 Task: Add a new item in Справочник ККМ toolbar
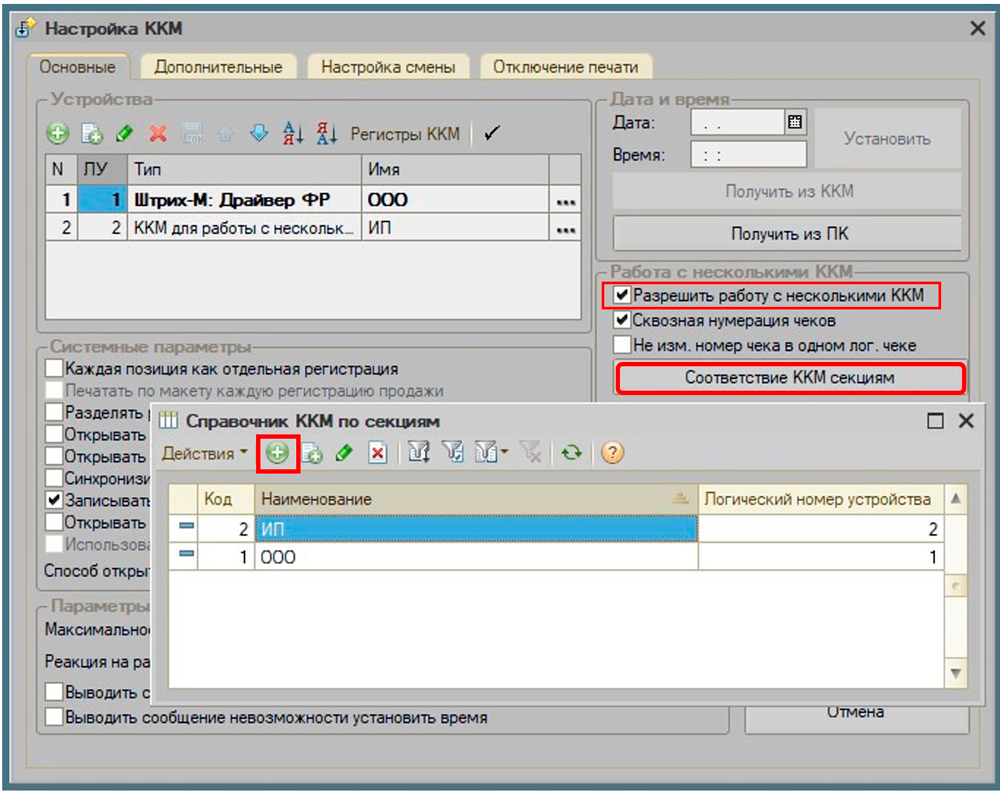tap(277, 453)
